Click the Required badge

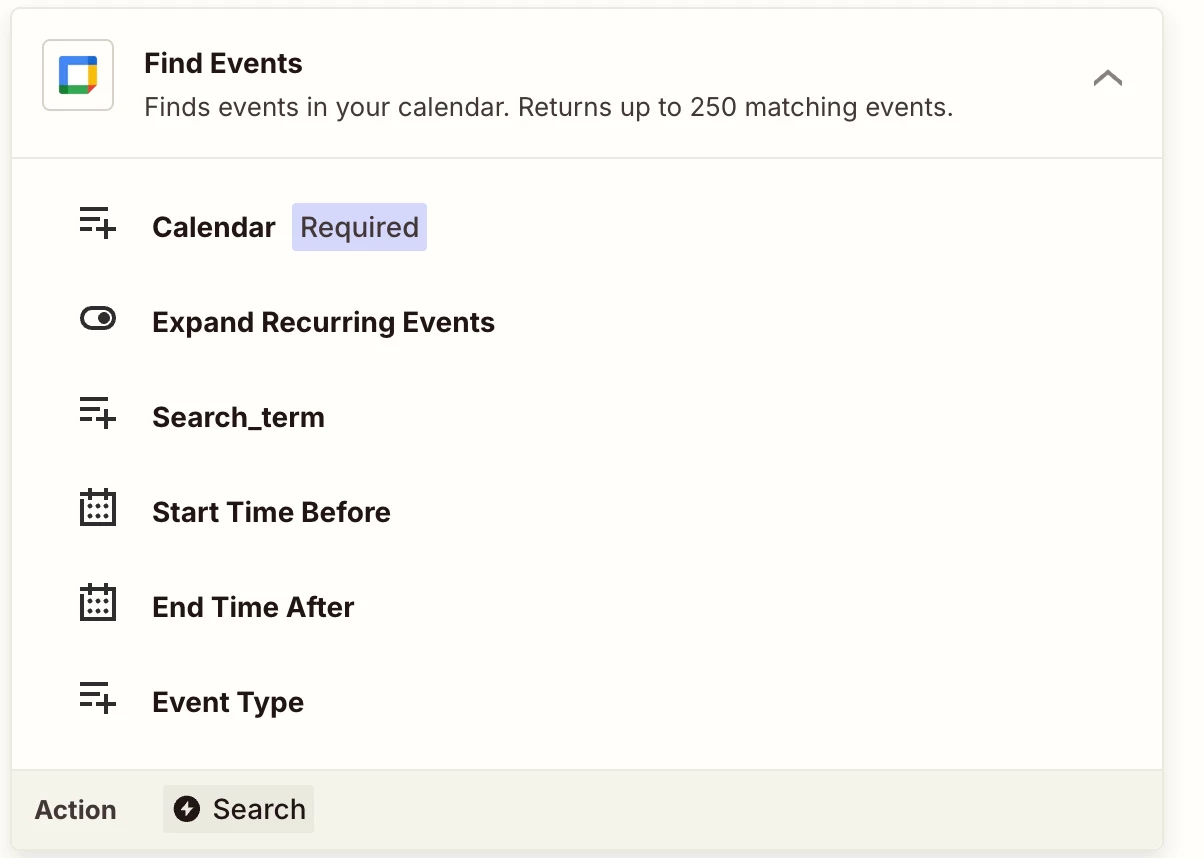359,227
